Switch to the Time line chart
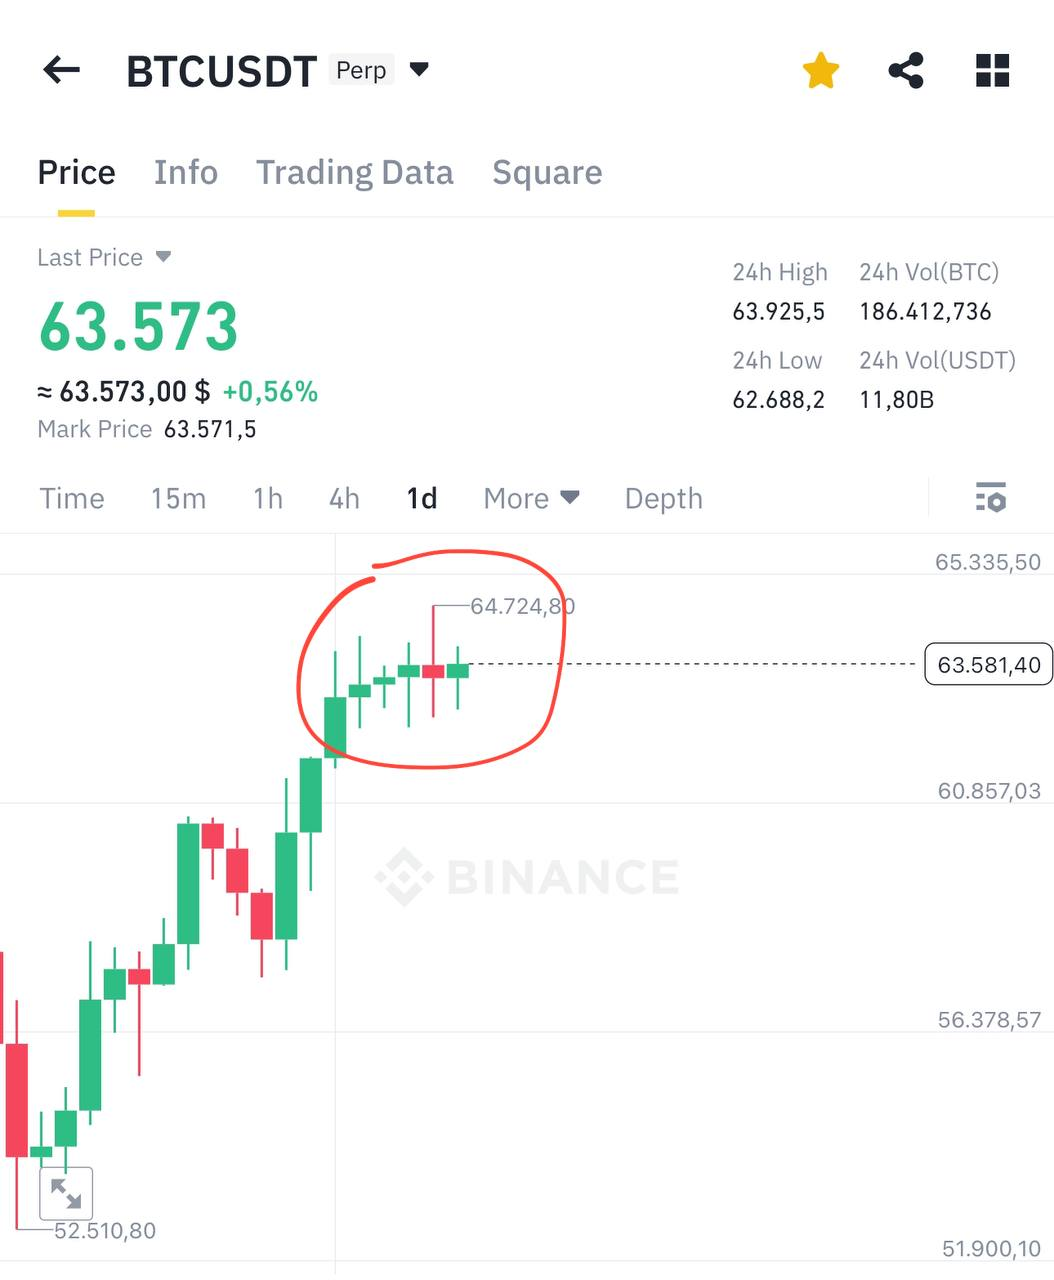 [x=72, y=498]
